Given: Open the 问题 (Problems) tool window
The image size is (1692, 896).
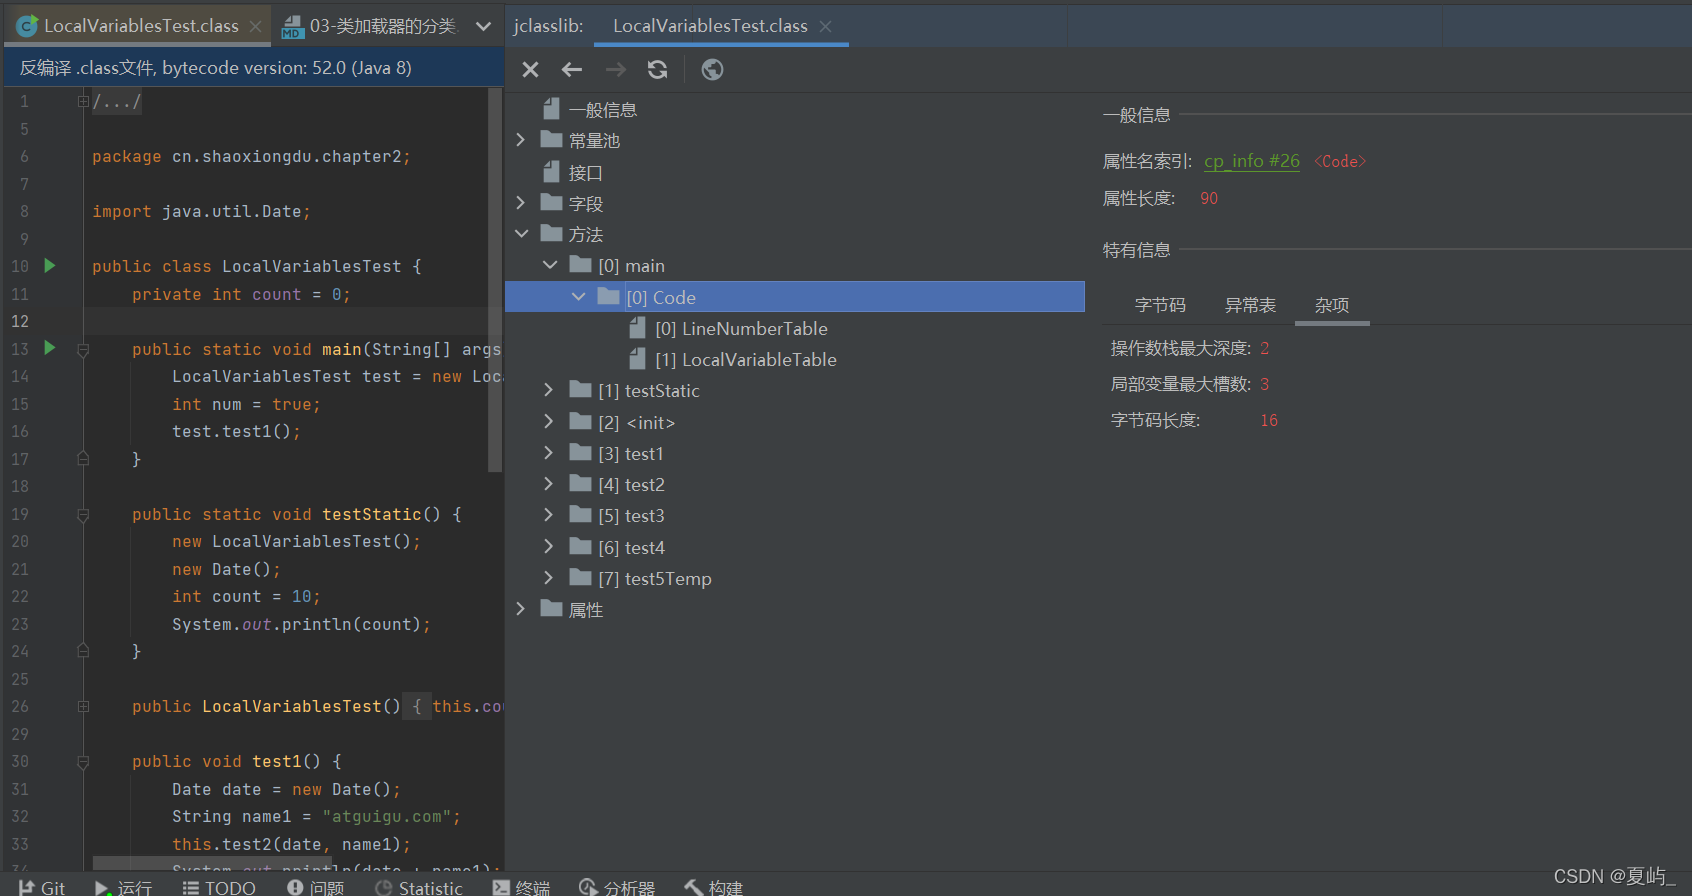Looking at the screenshot, I should (315, 887).
